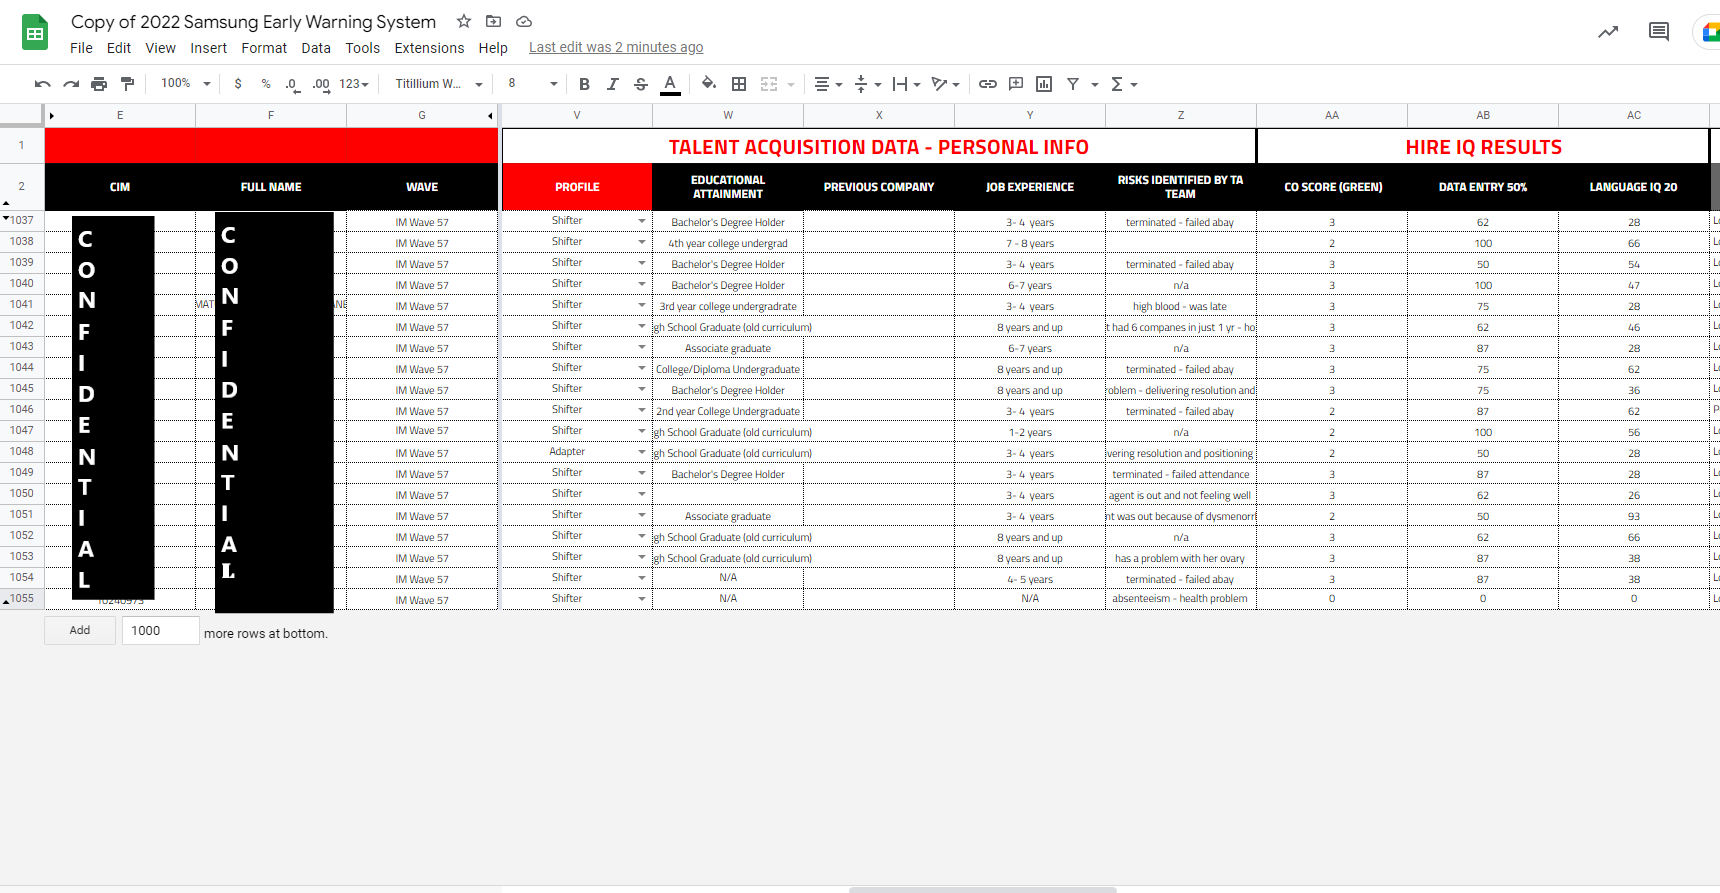1720x893 pixels.
Task: Print the spreadsheet
Action: 99,84
